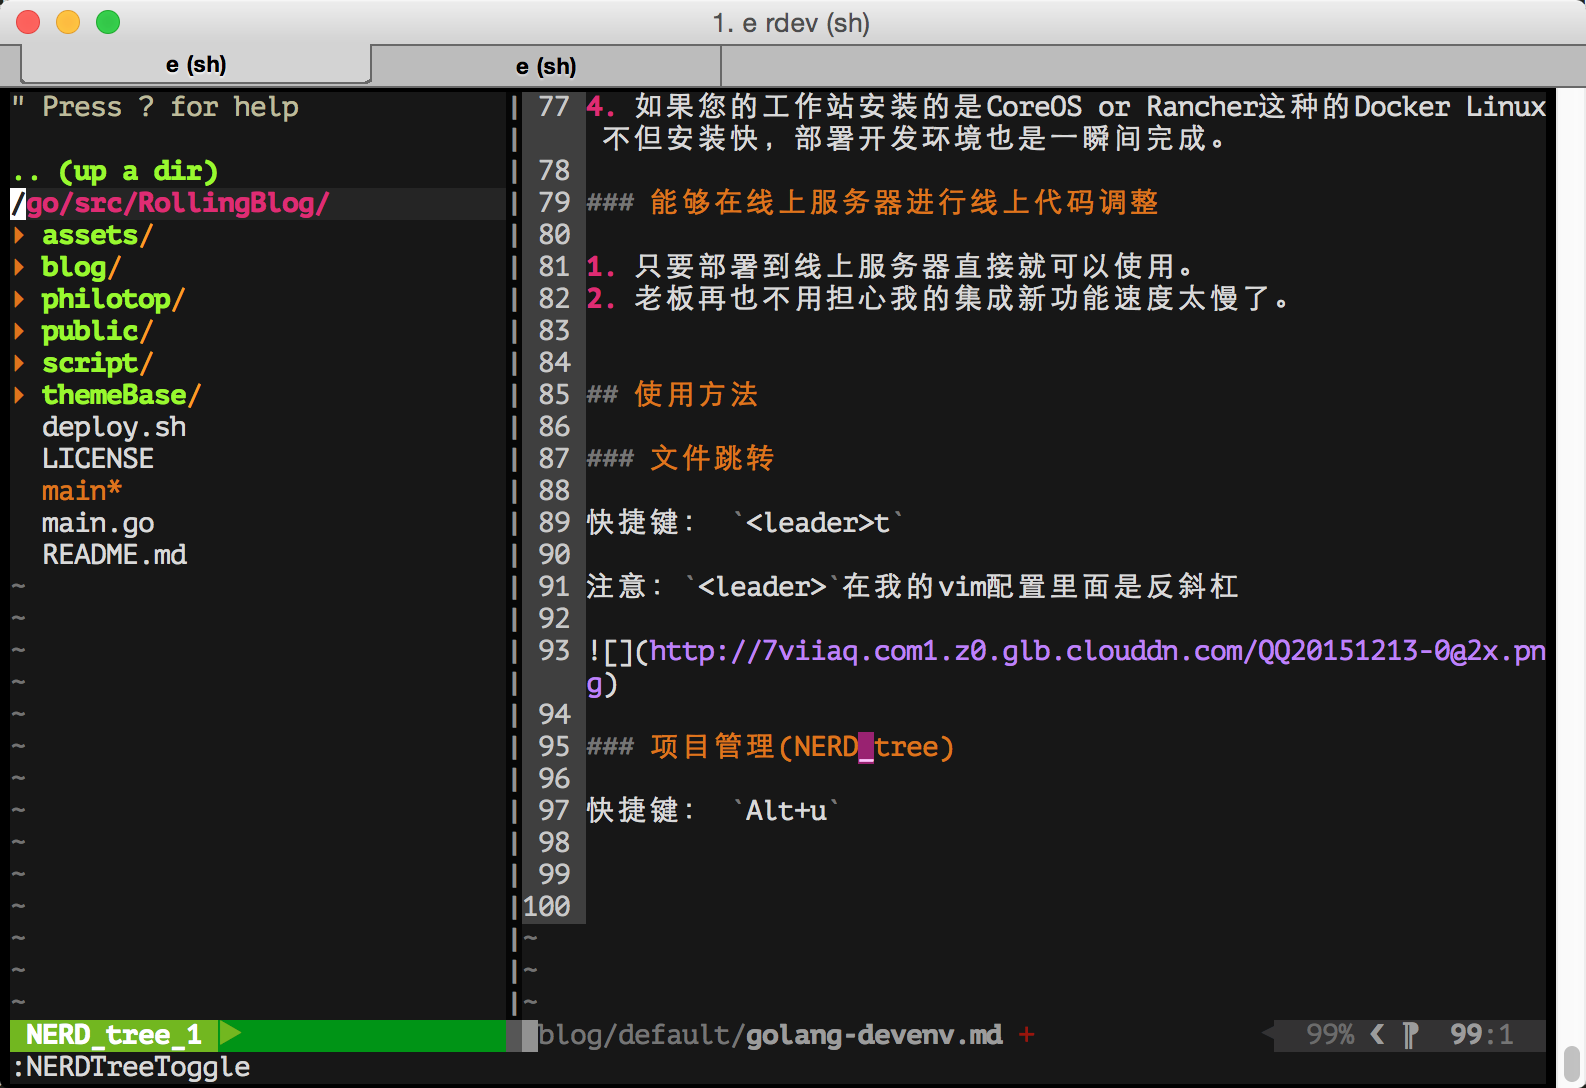Screen dimensions: 1586x1088
Task: Click the terminal scrollbar thumb at bottom right
Action: point(1572,1065)
